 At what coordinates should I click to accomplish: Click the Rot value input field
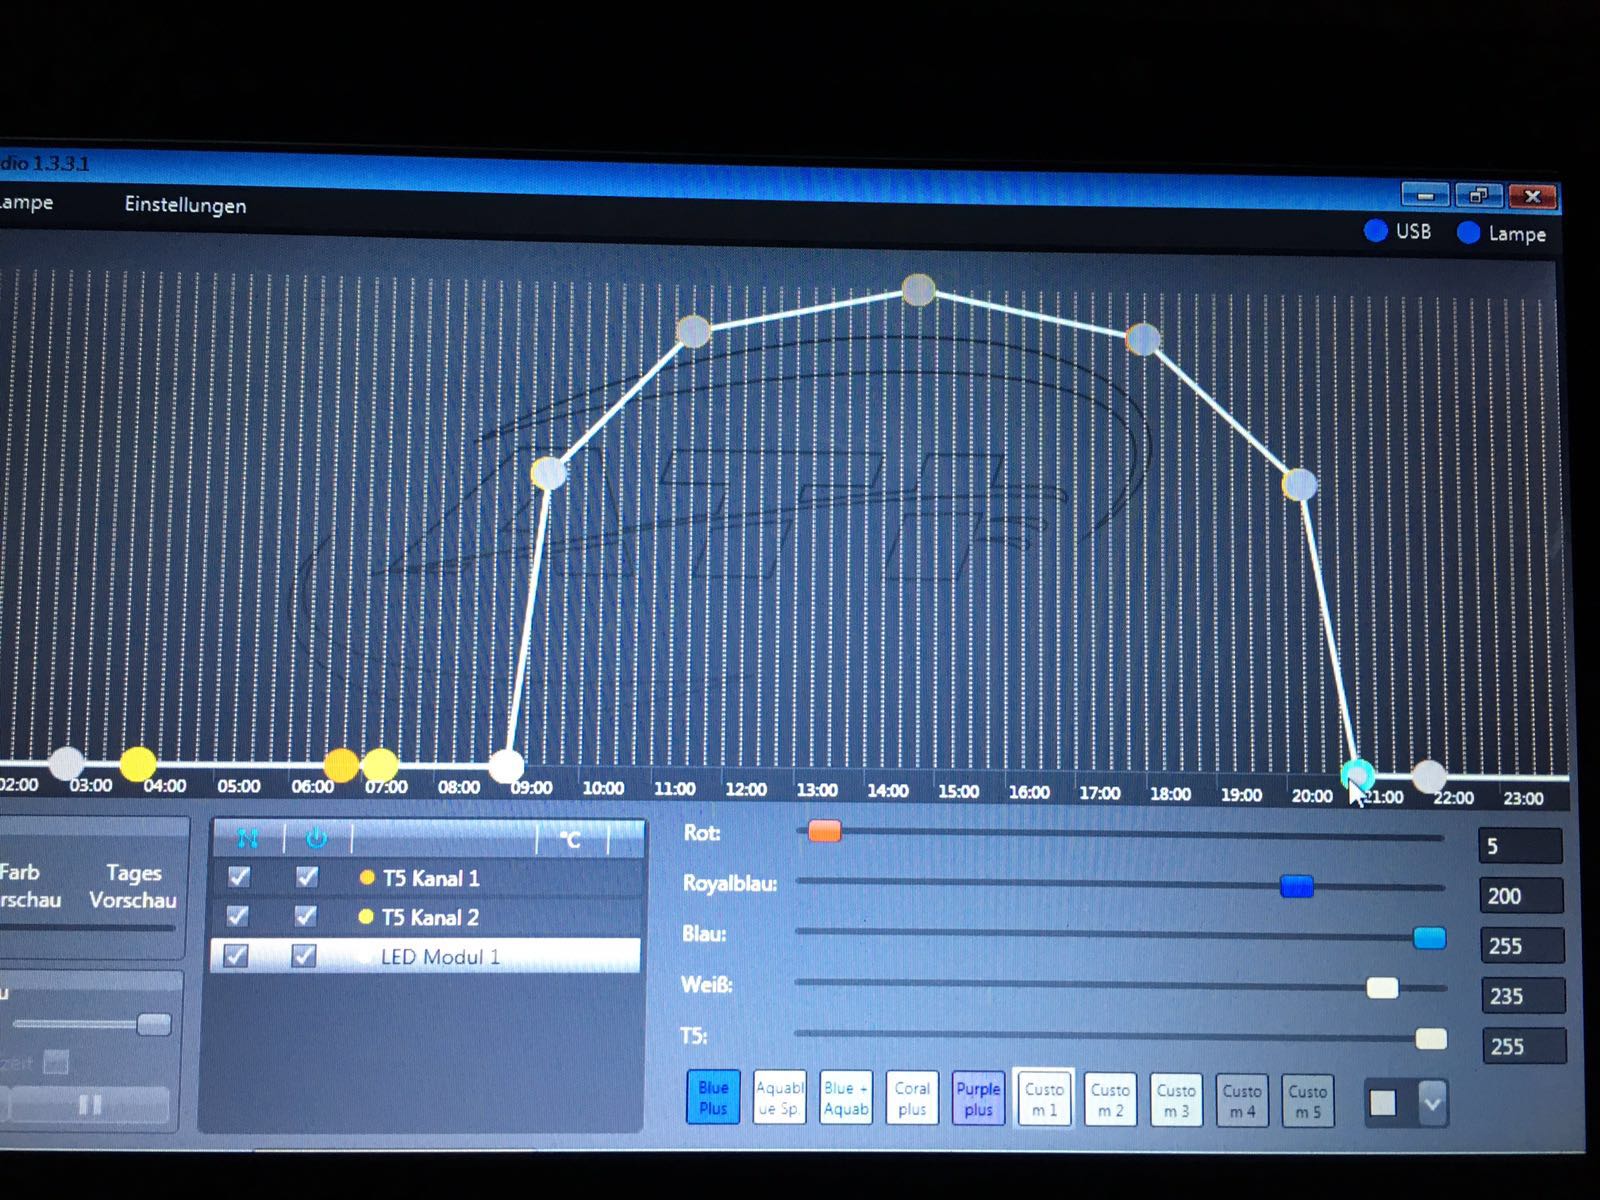point(1519,846)
